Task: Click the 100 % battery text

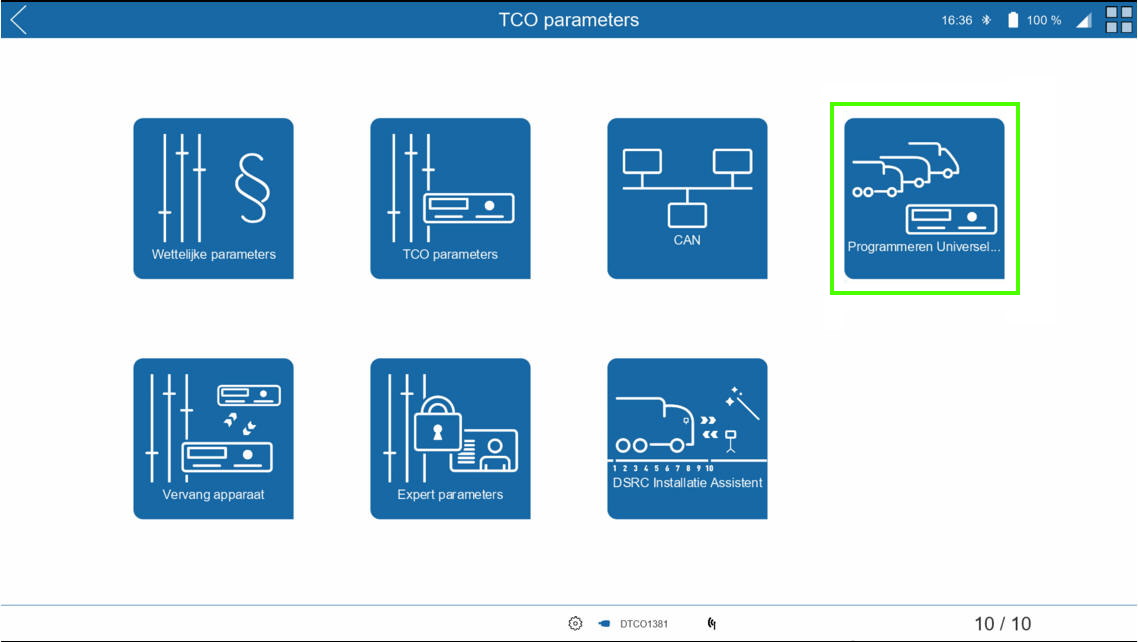Action: pos(1044,20)
